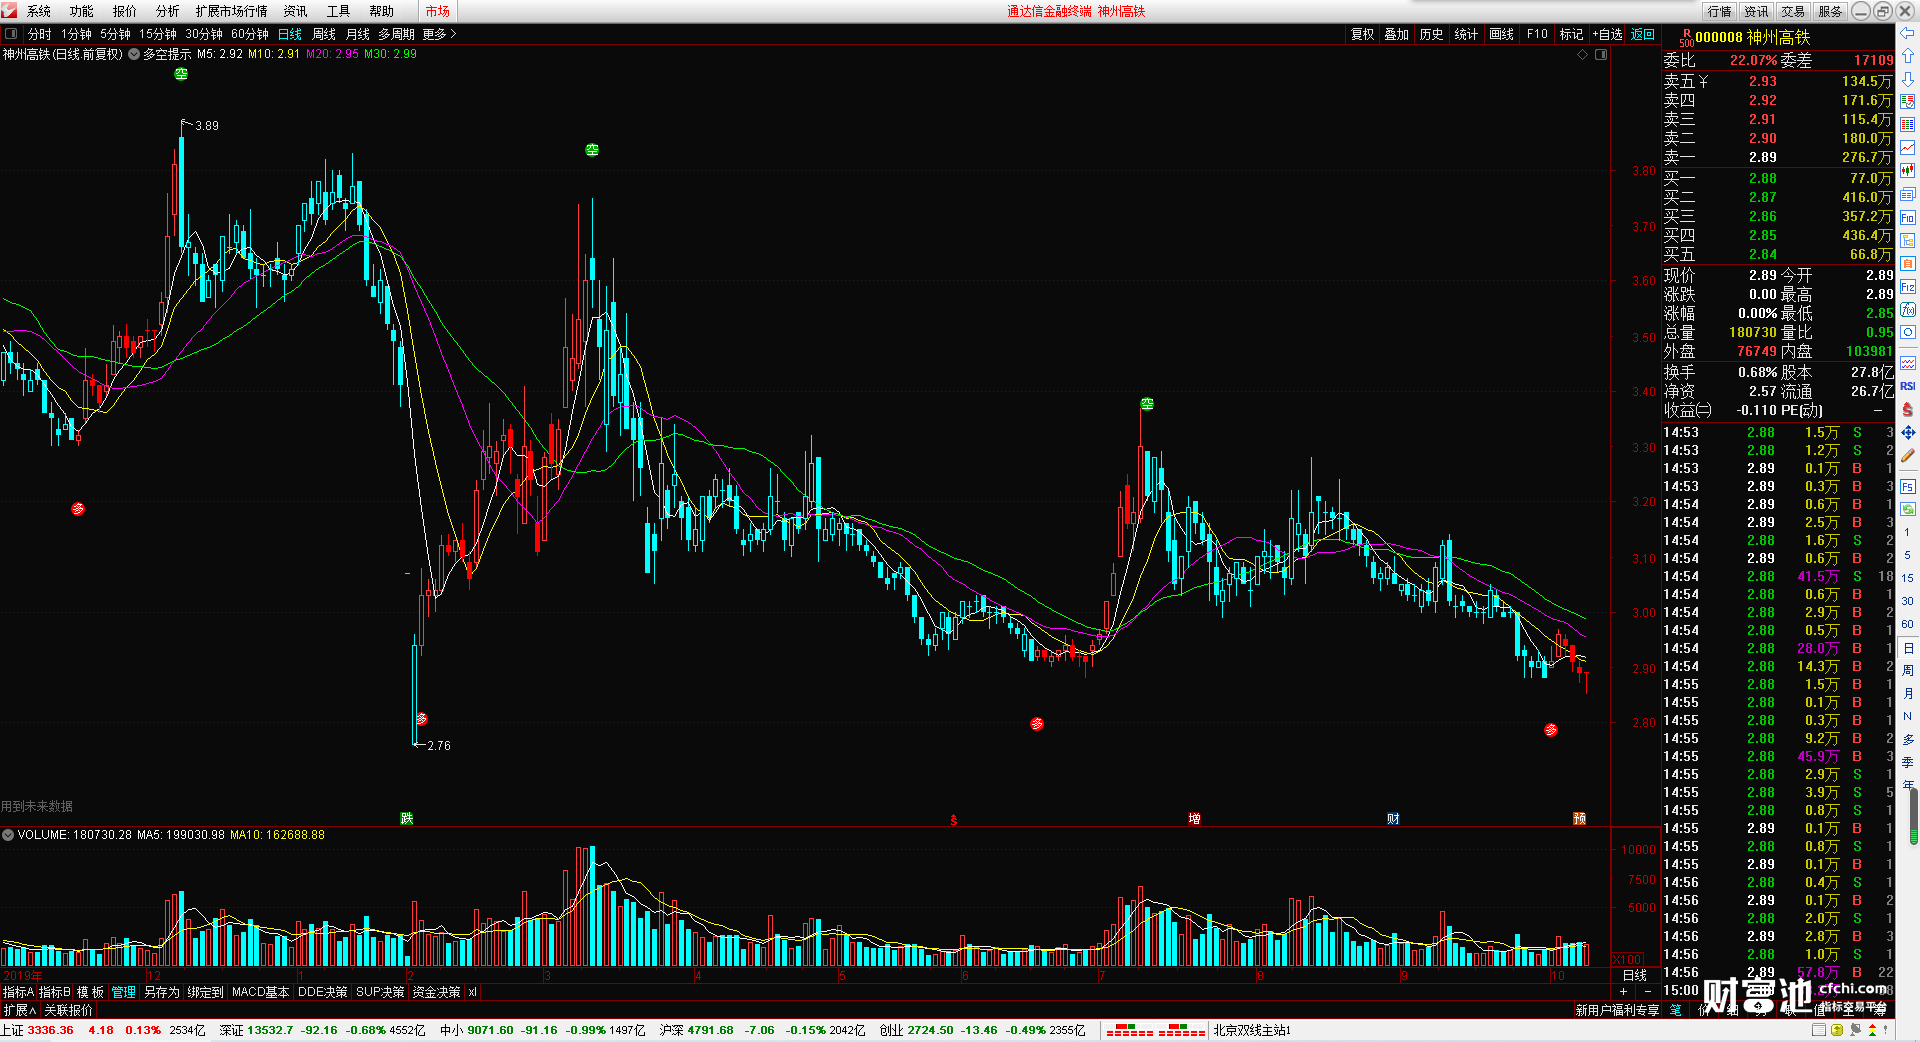Select 周 weekly period in right sidebar

tap(1907, 670)
